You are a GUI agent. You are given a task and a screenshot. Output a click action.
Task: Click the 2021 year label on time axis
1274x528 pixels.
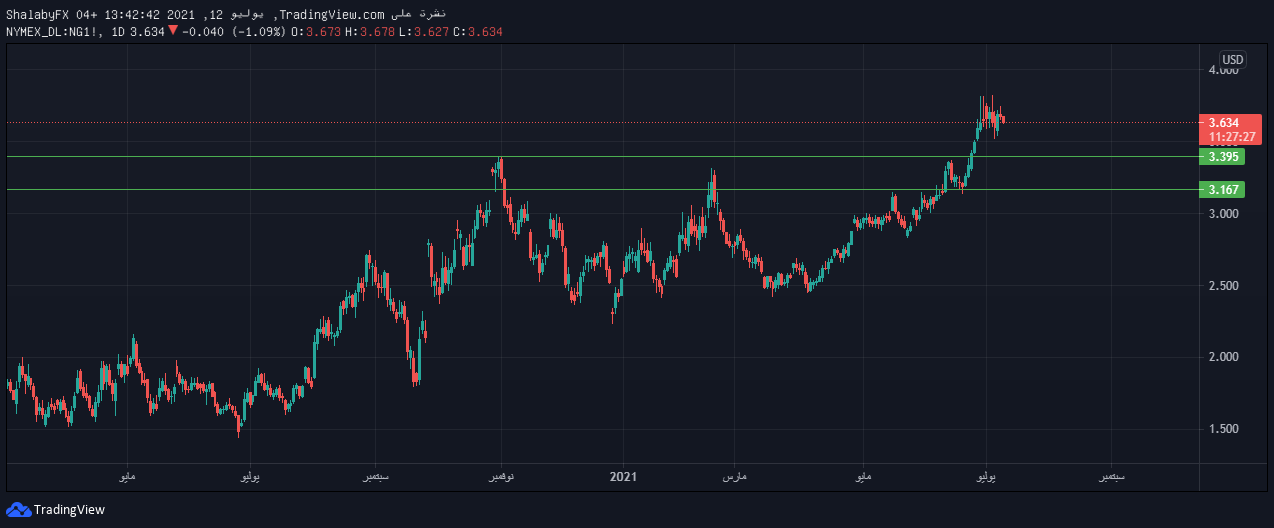tap(624, 478)
